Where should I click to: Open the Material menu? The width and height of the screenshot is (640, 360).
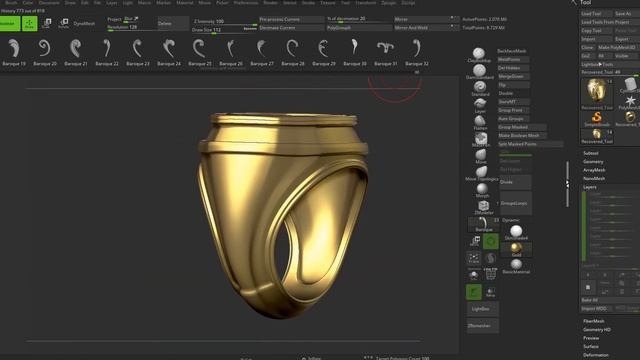(184, 3)
